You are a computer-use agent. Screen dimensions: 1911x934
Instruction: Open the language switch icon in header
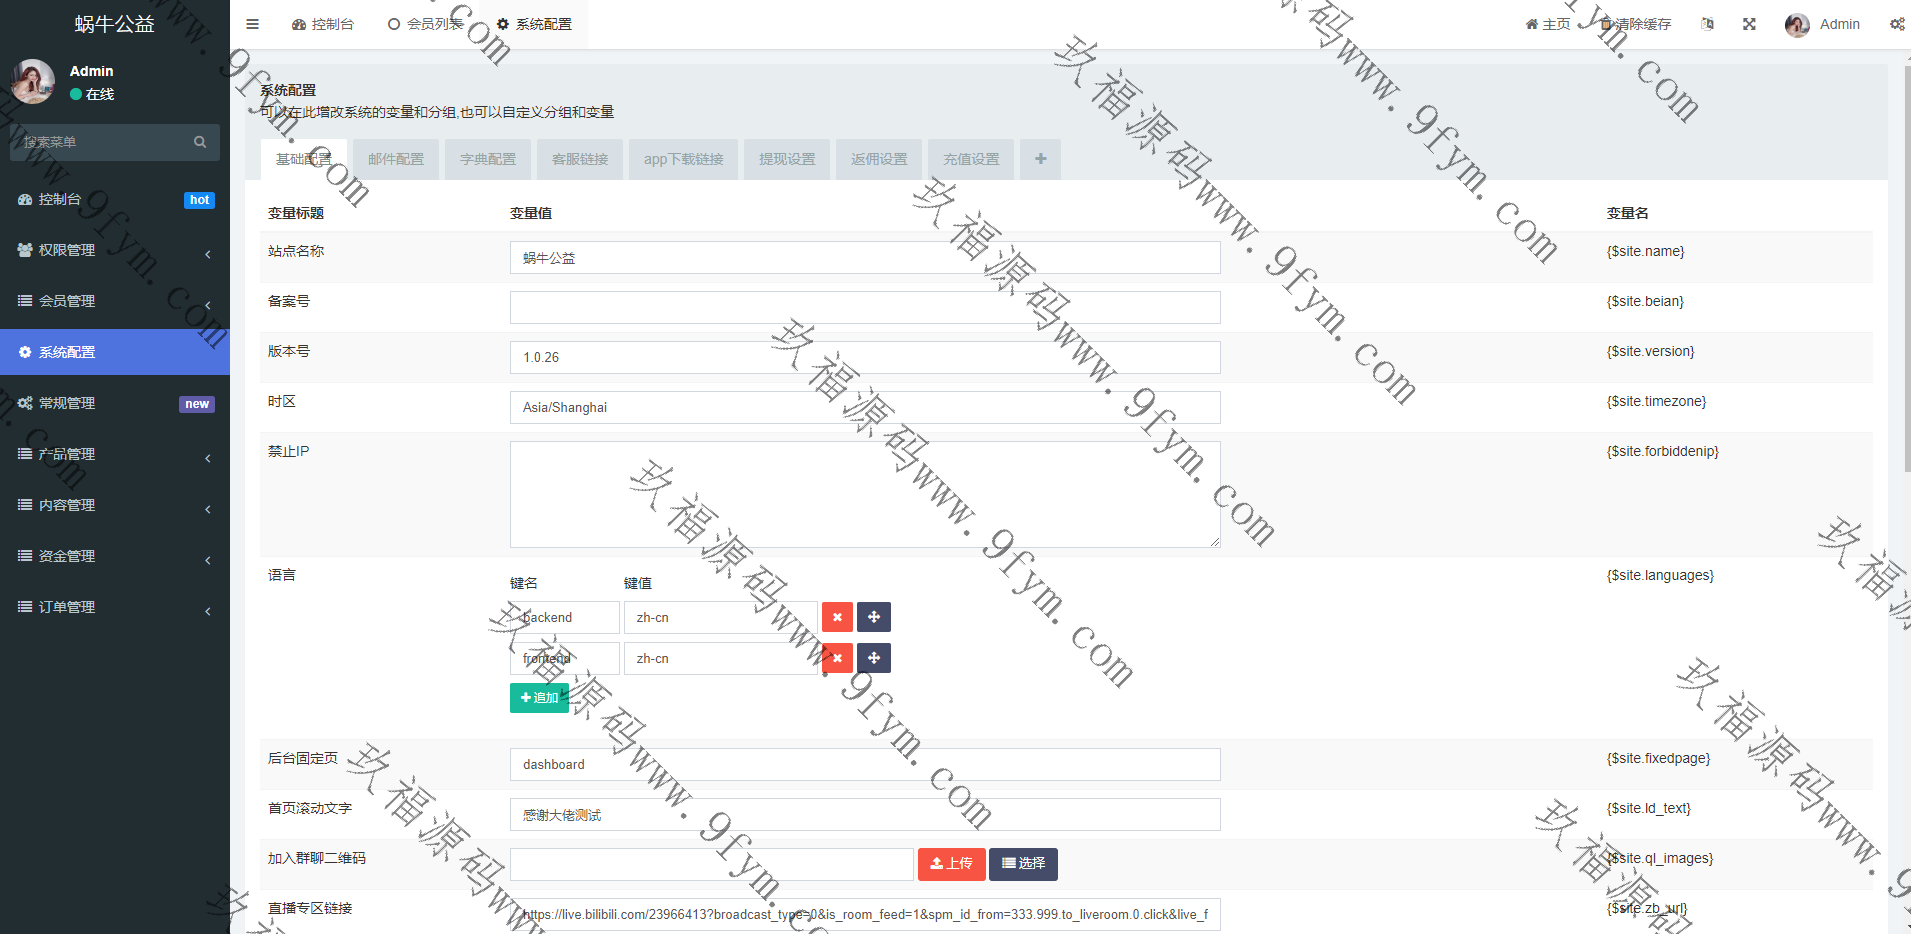1707,24
